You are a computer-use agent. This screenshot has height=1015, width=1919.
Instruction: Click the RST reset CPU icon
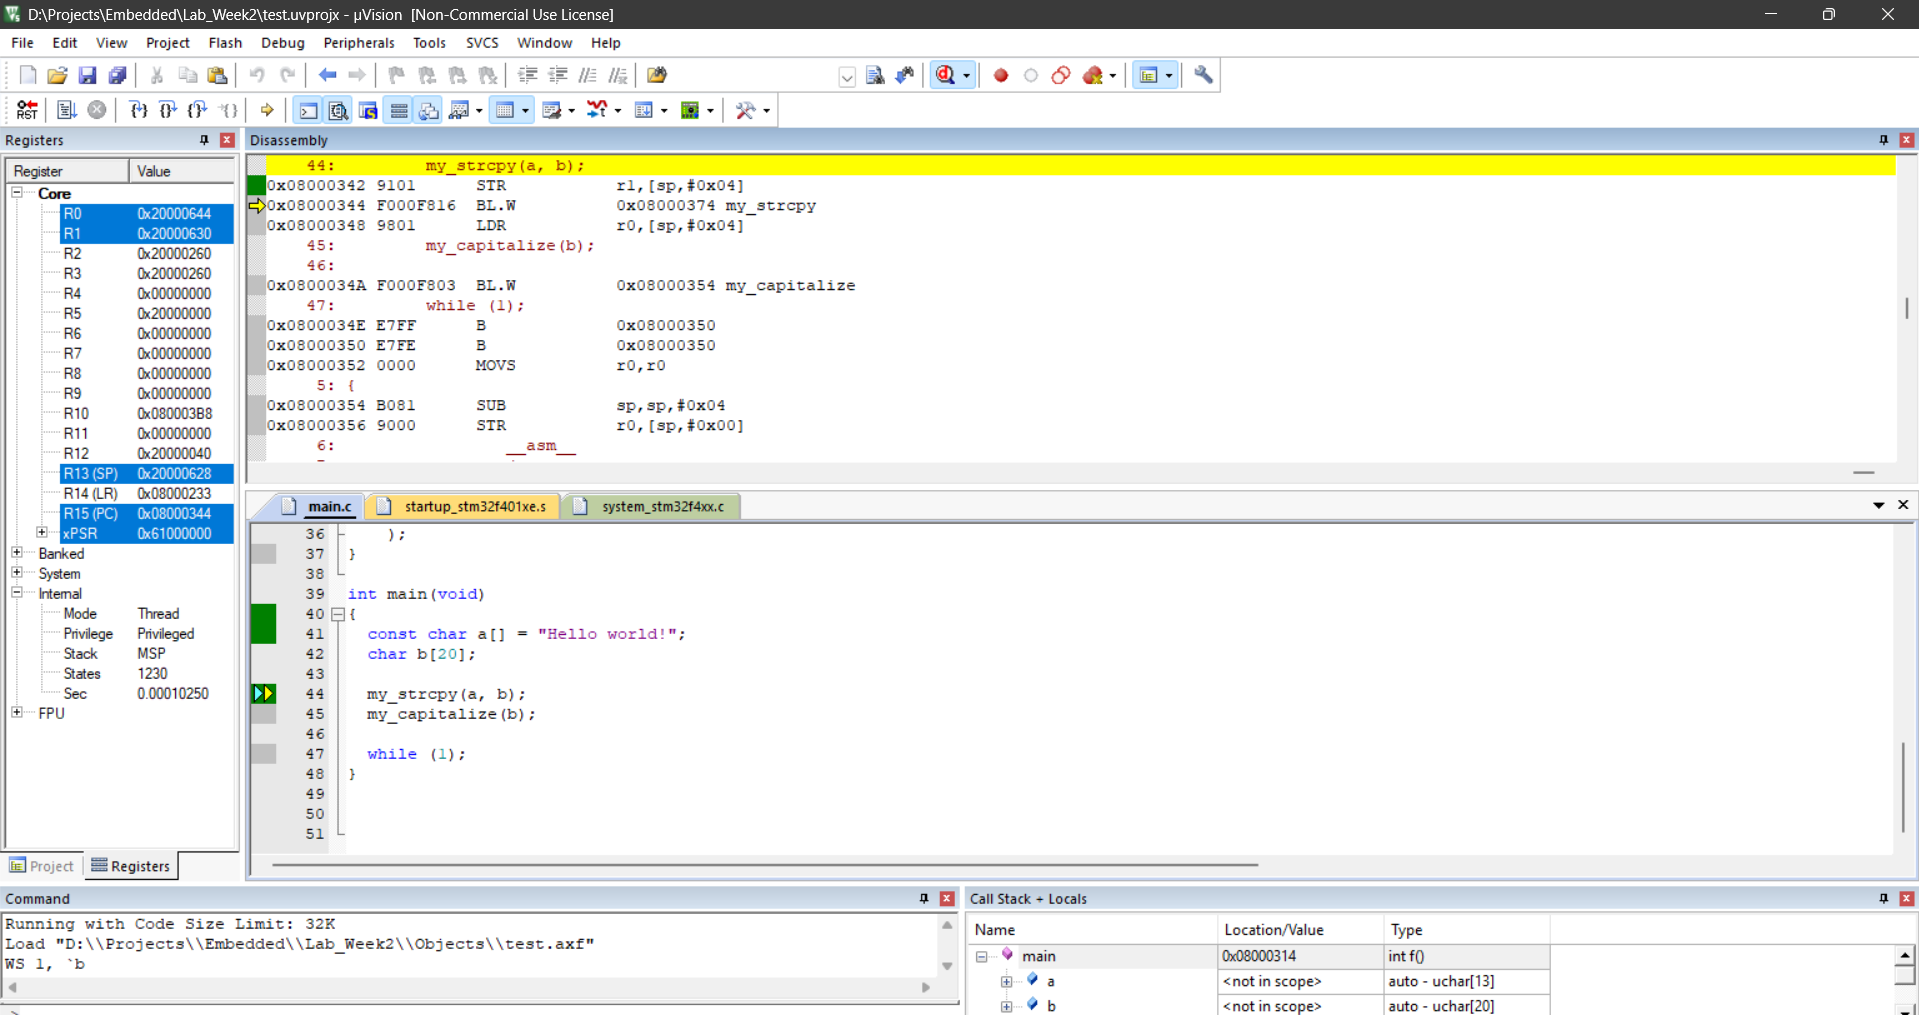click(27, 110)
